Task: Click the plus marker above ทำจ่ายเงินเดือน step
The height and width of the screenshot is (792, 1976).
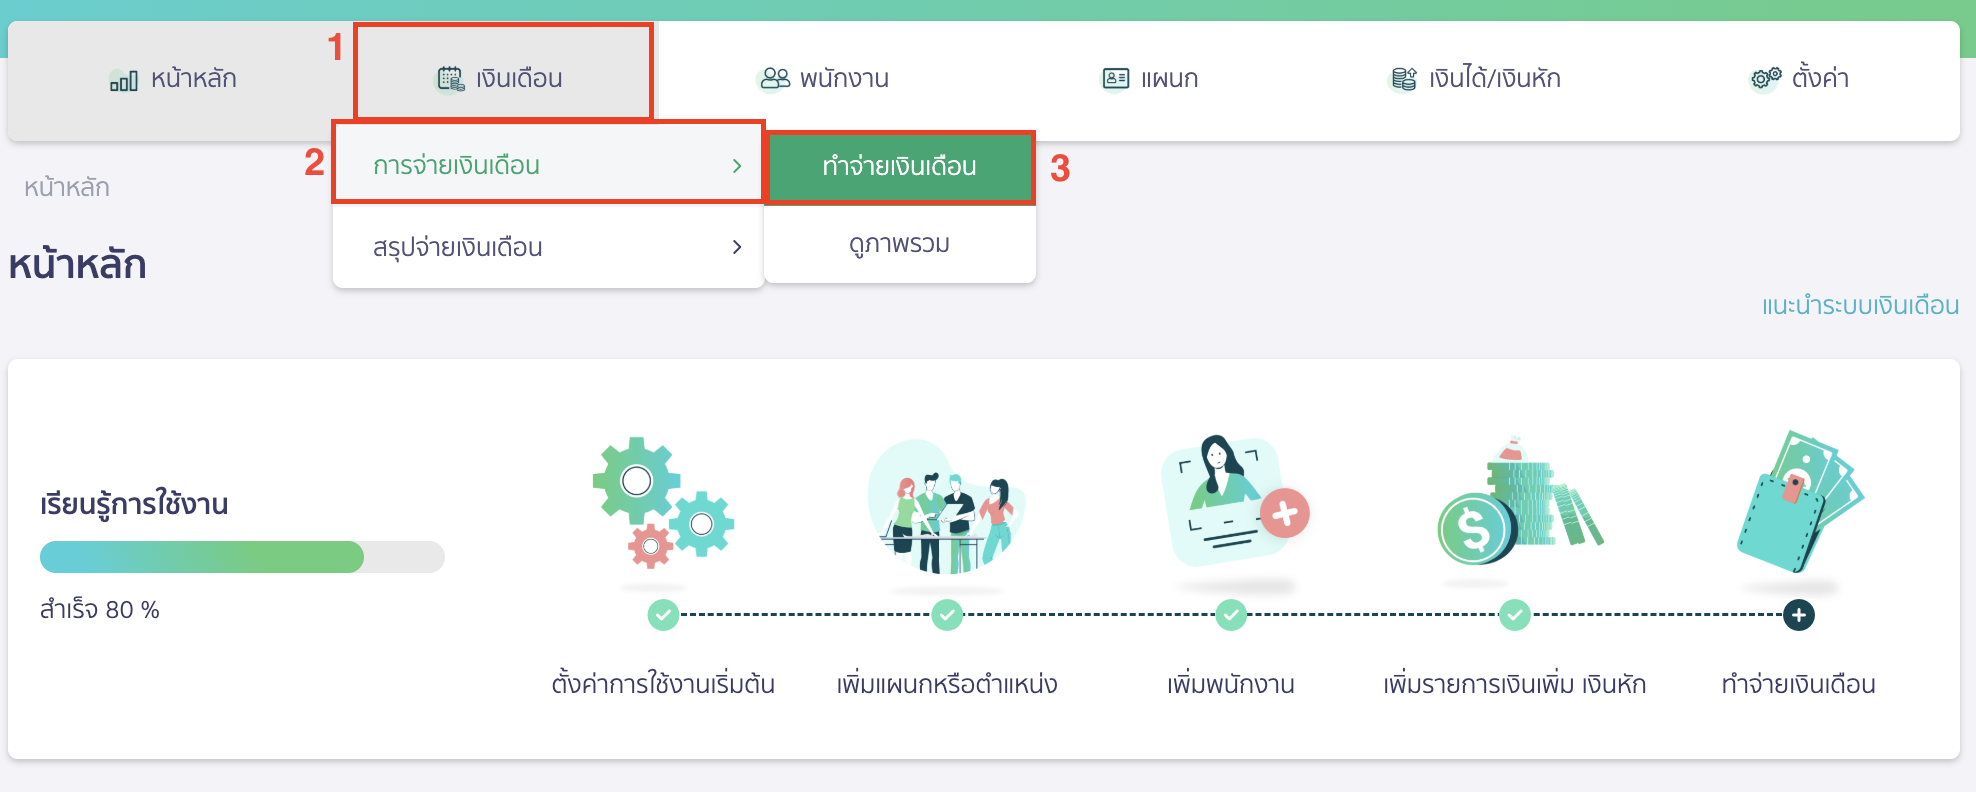Action: (1799, 615)
